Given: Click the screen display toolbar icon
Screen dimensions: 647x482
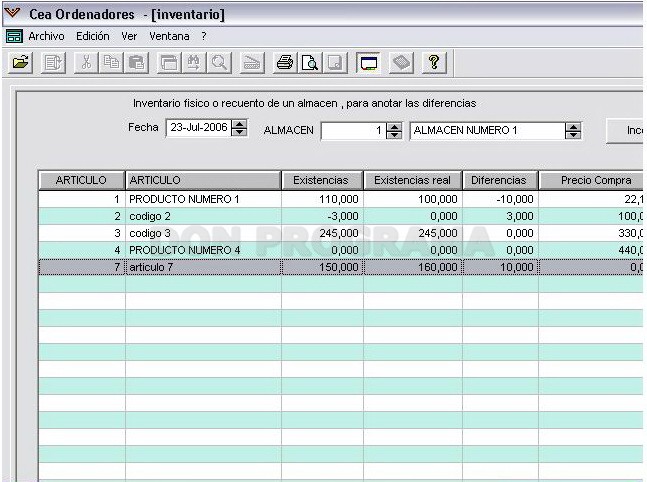Looking at the screenshot, I should (x=368, y=63).
